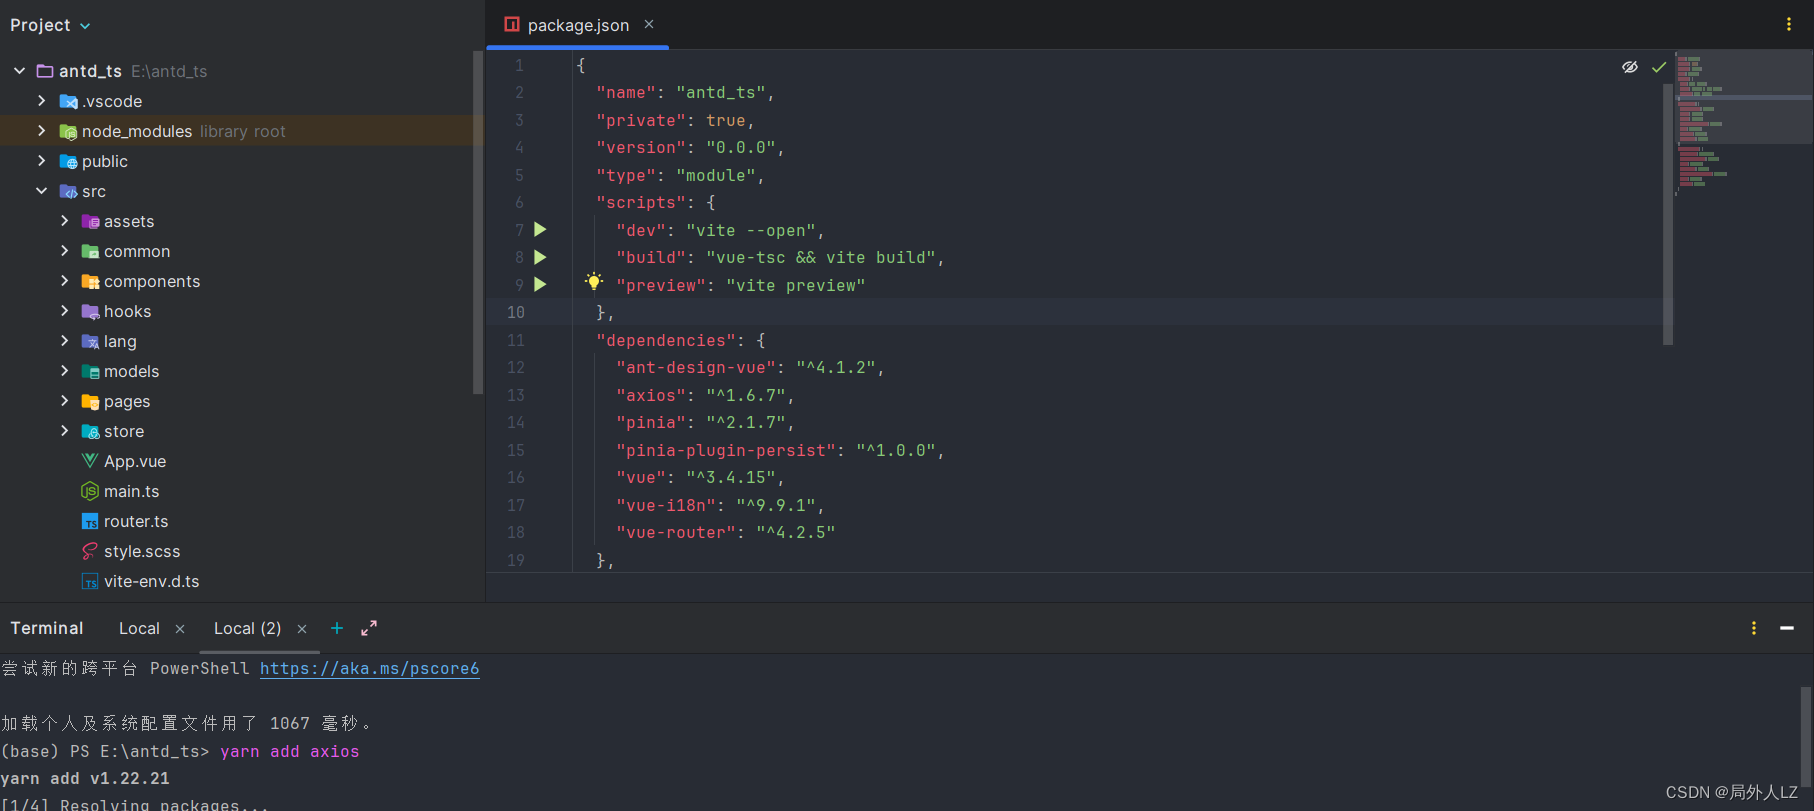The image size is (1814, 811).
Task: Expand the .vscode folder
Action: 41,101
